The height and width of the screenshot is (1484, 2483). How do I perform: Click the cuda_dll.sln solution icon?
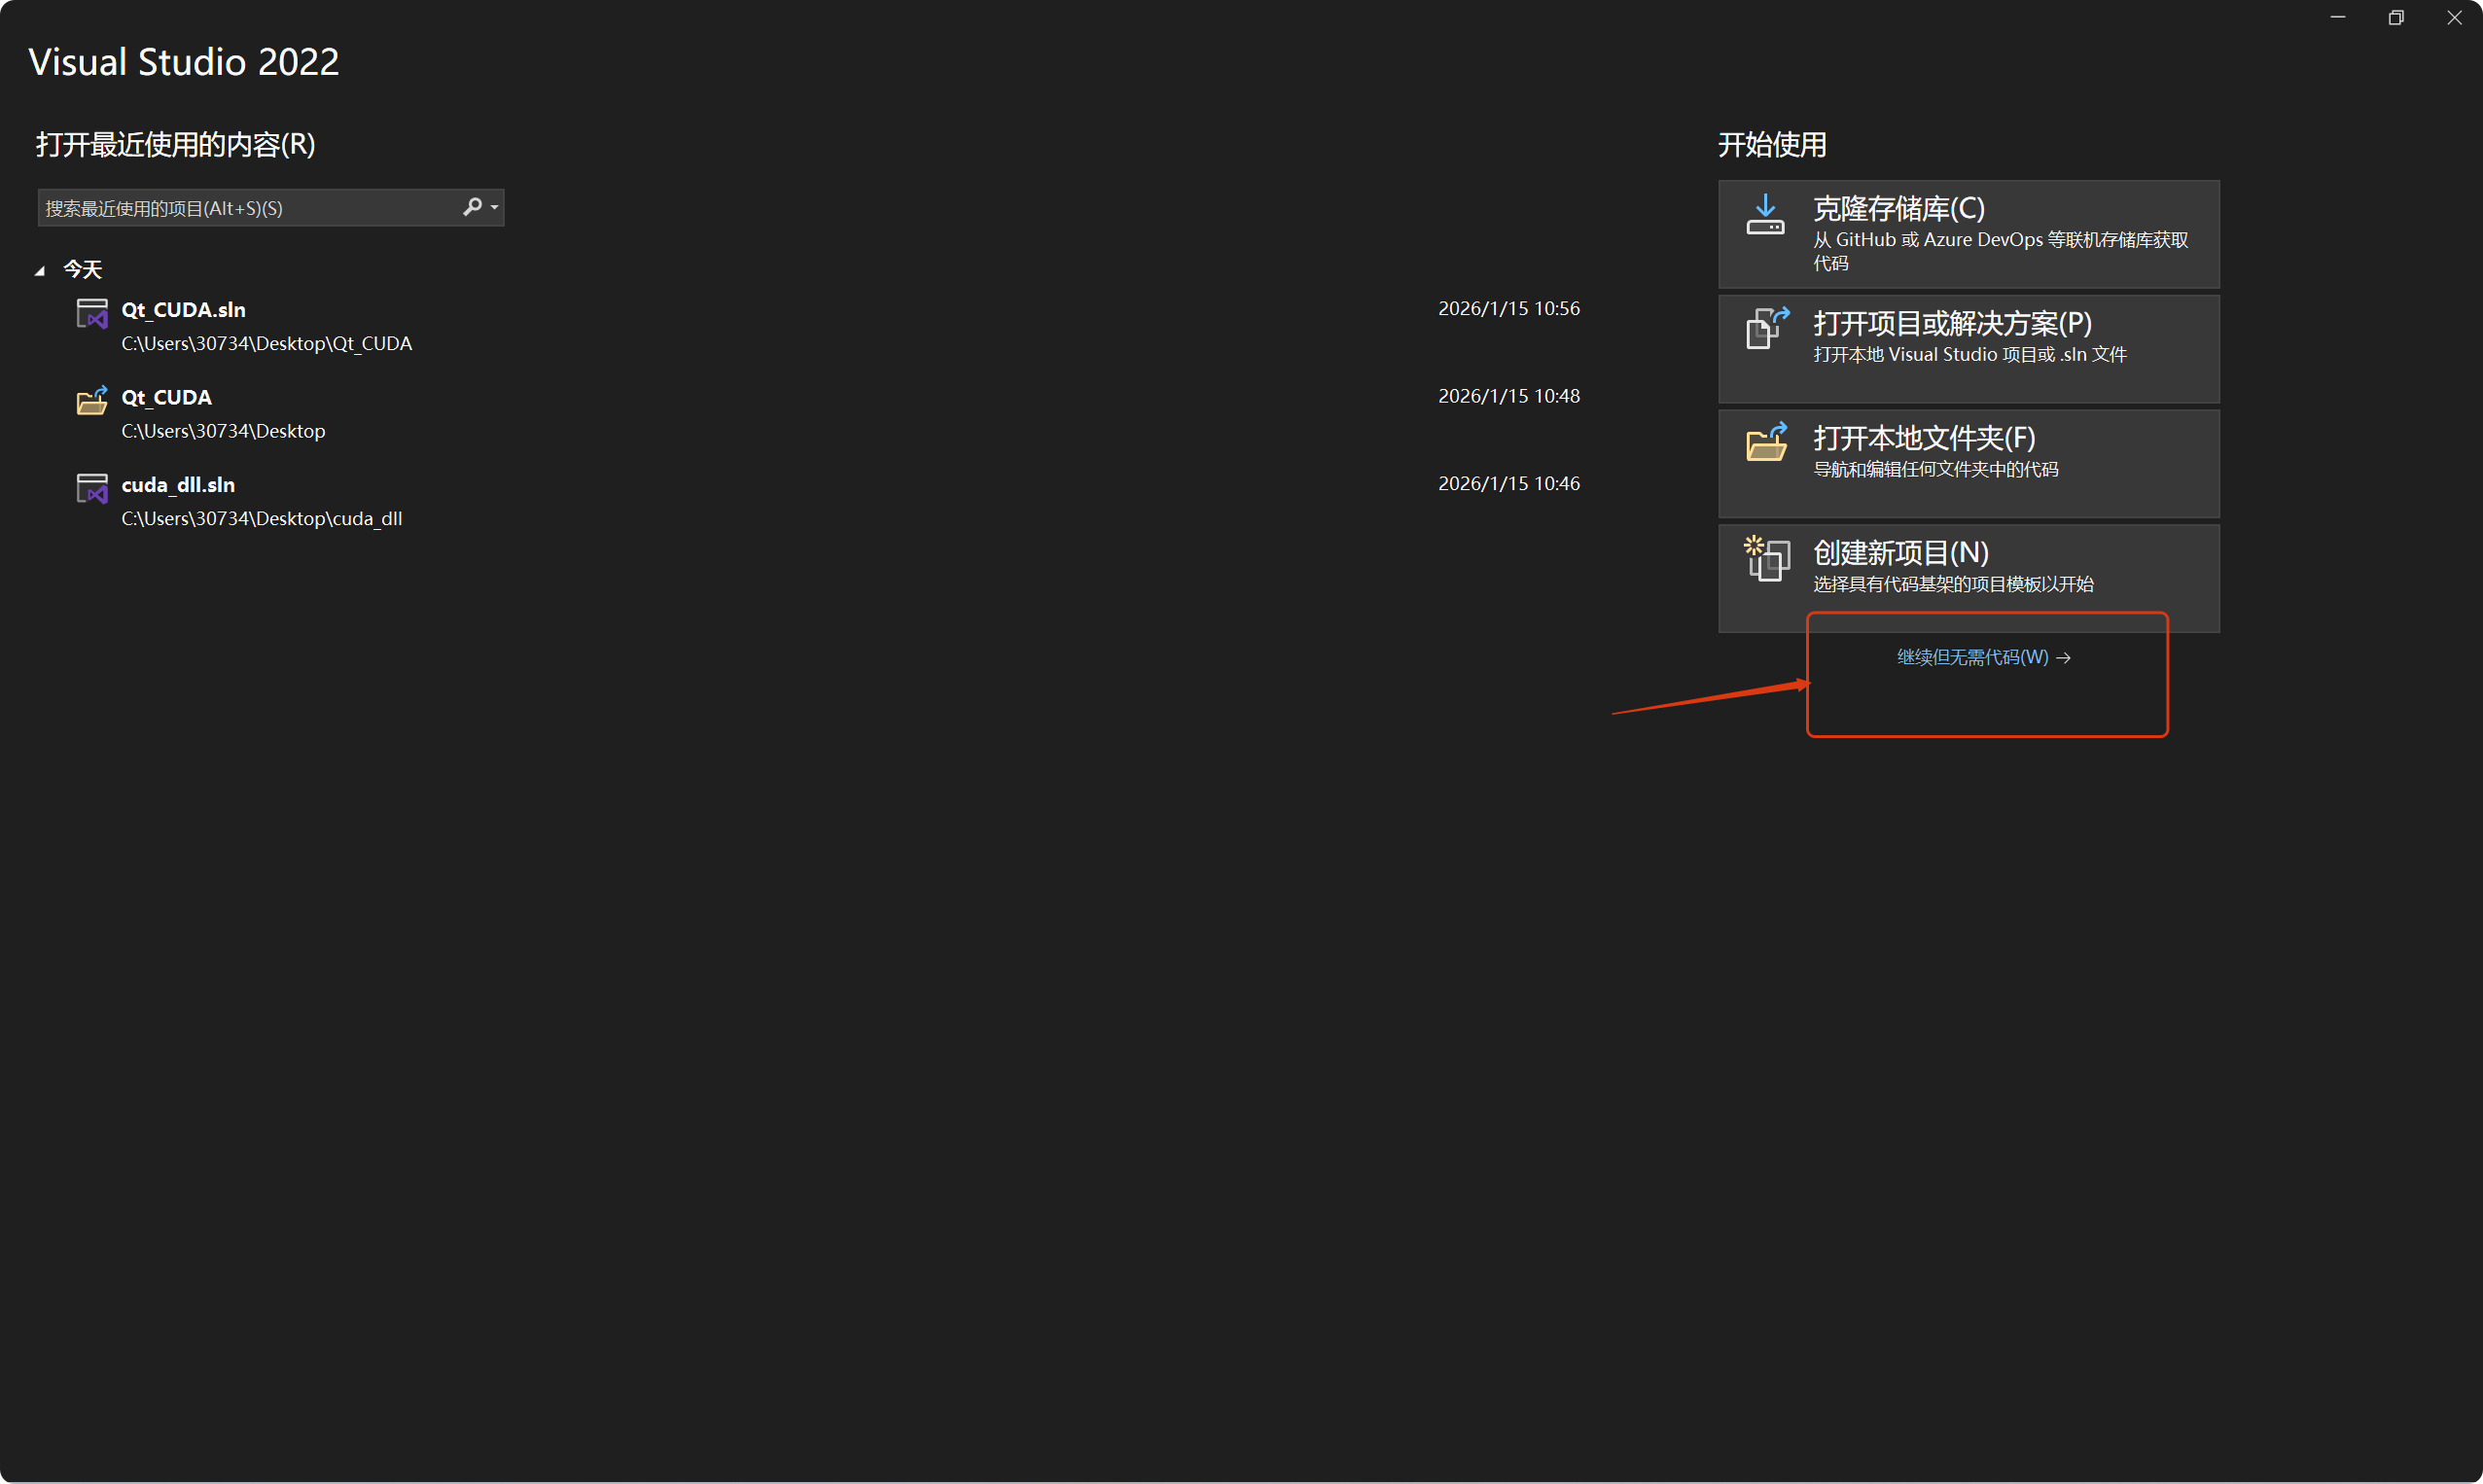(92, 489)
